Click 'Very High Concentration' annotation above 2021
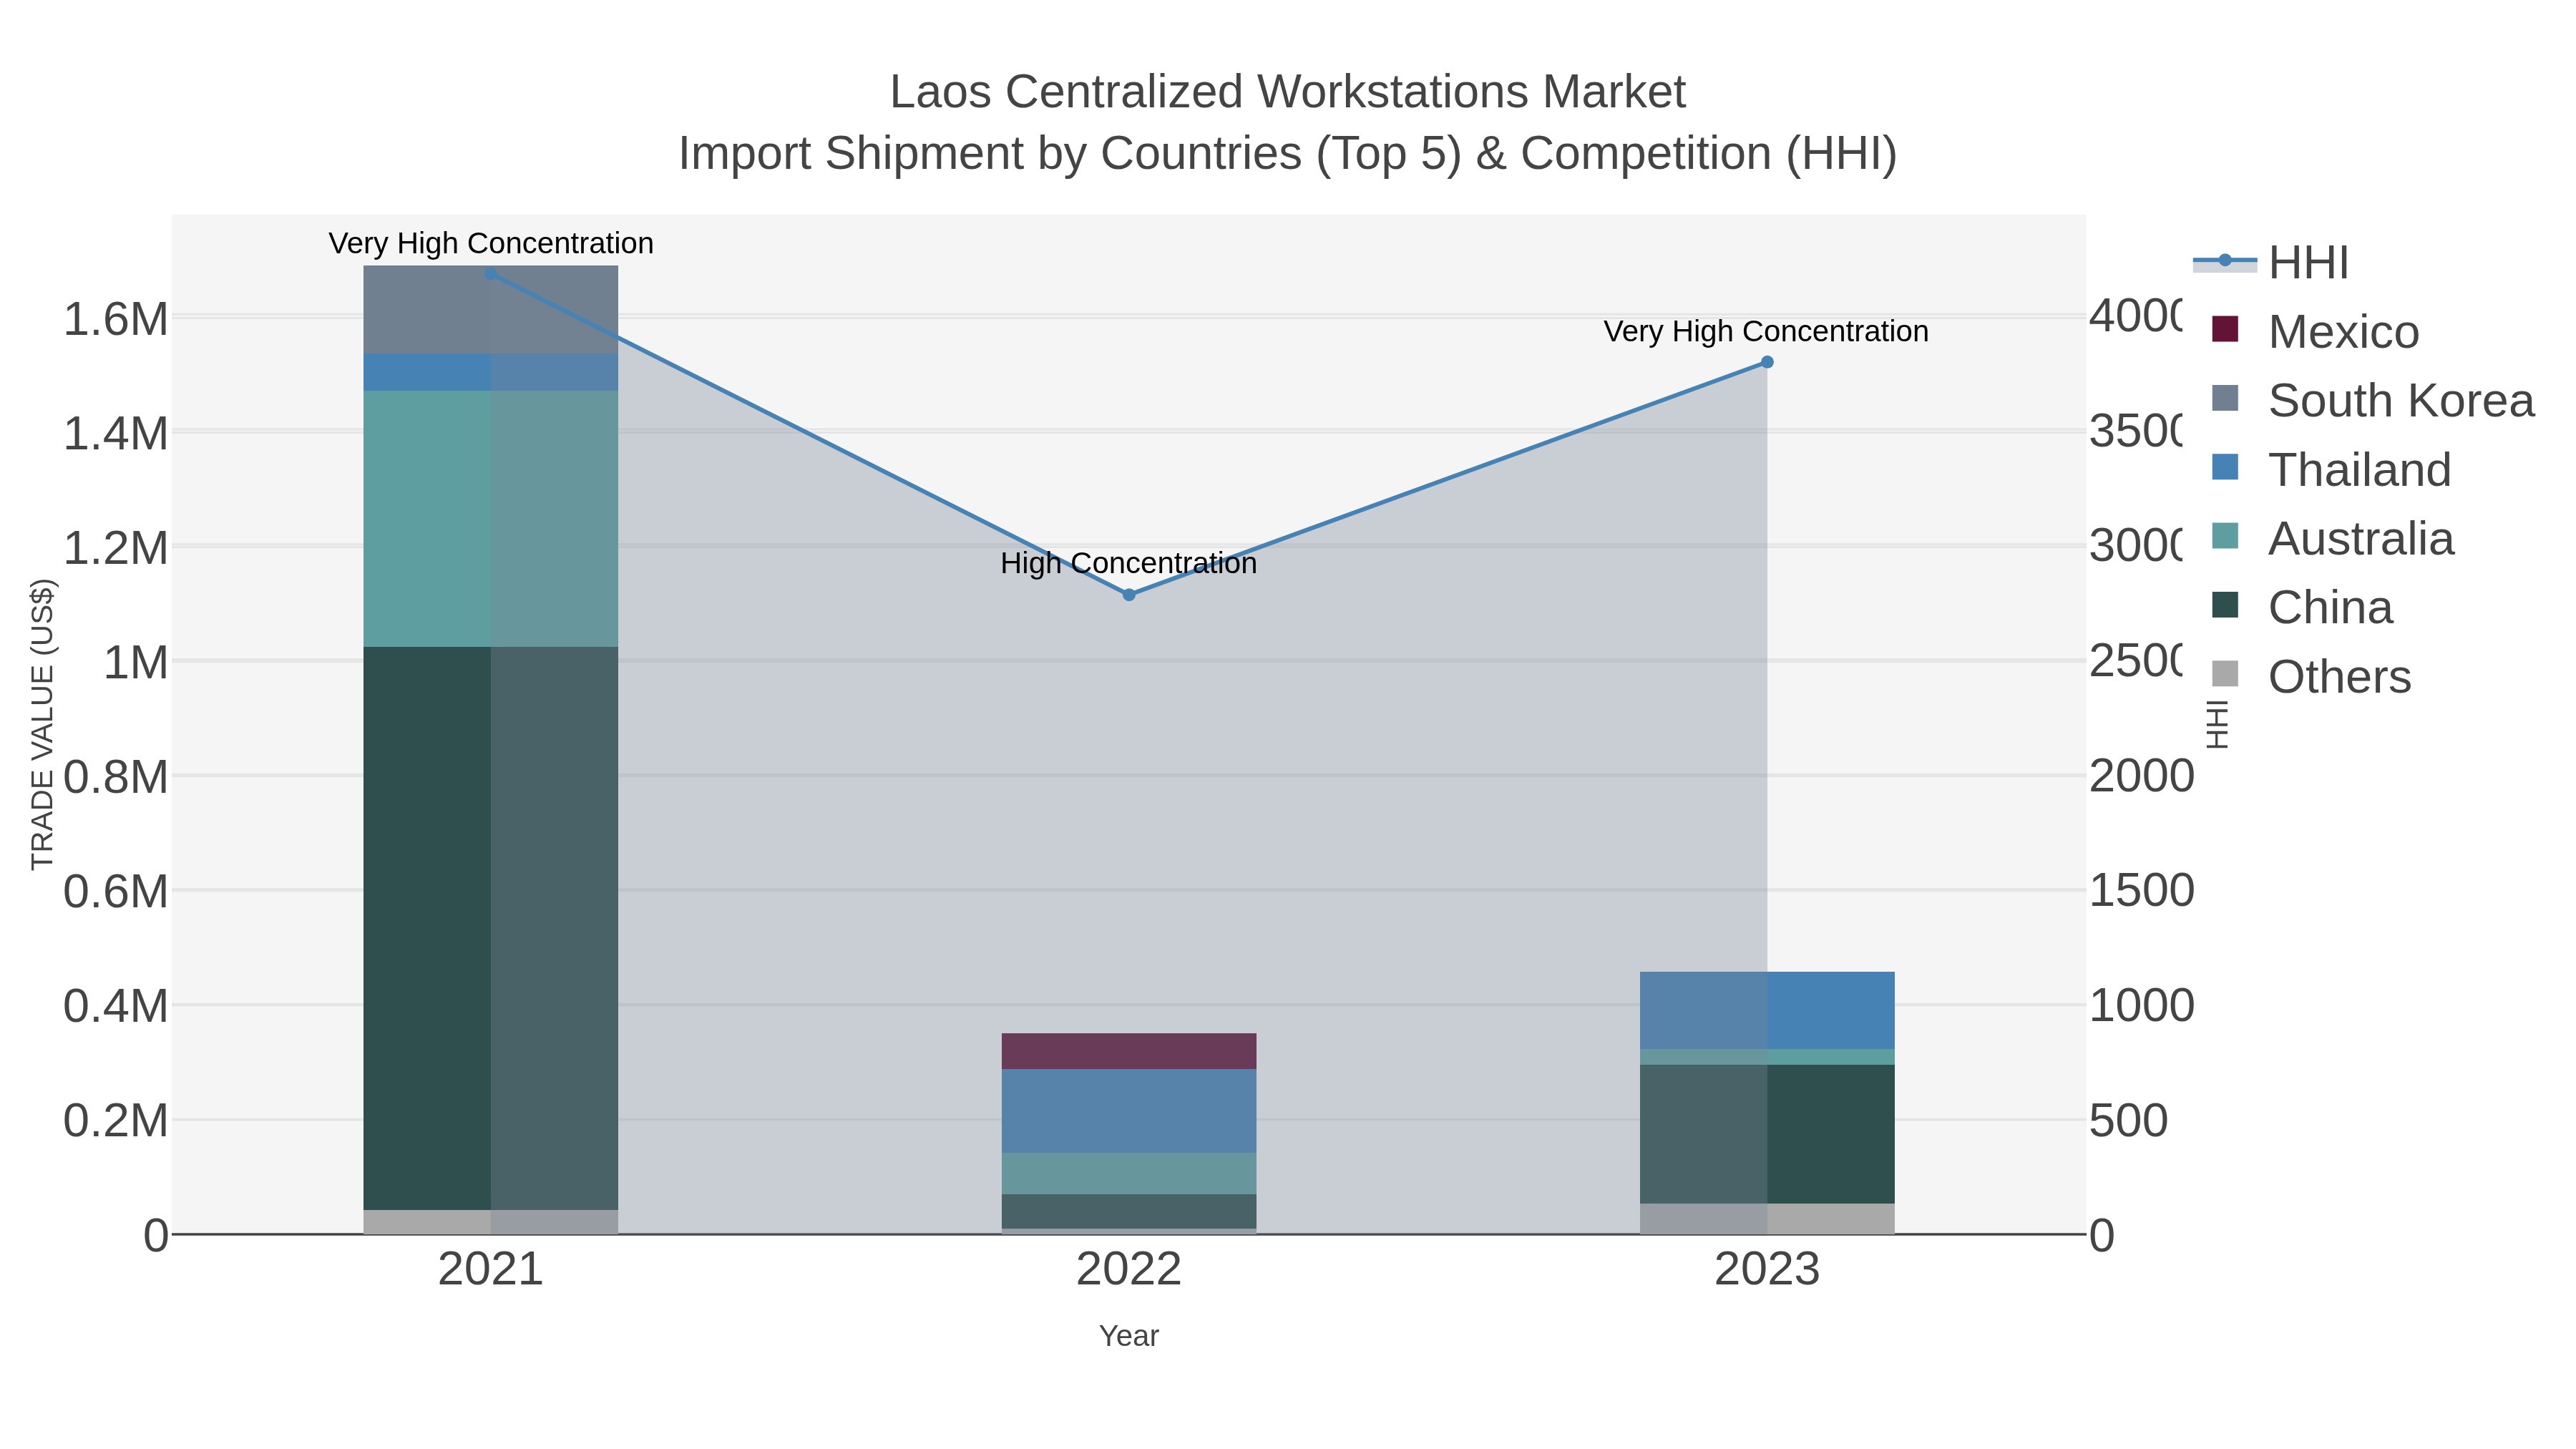This screenshot has height=1449, width=2576. point(491,244)
